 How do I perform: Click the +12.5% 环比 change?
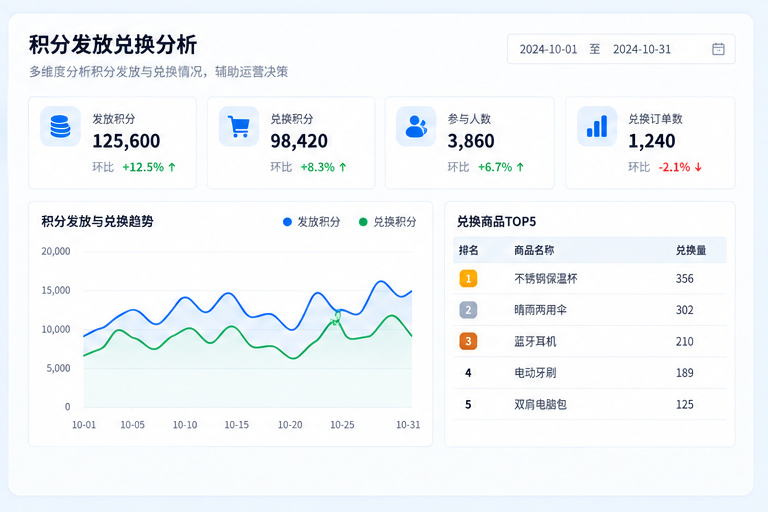tap(143, 167)
